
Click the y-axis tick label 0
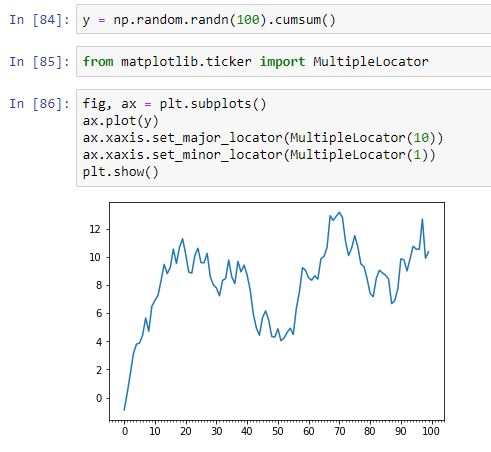point(98,398)
